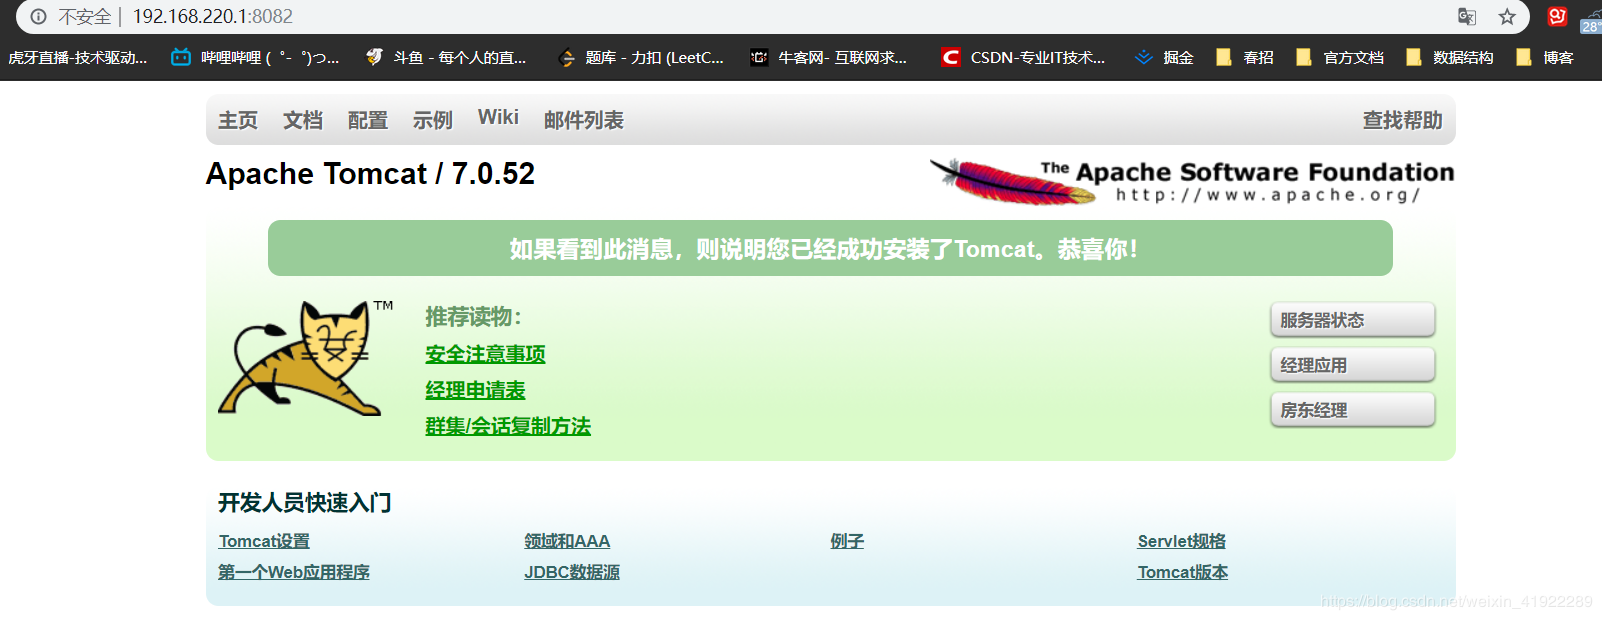Bookmark this page with the star icon
This screenshot has width=1602, height=620.
click(x=1507, y=17)
